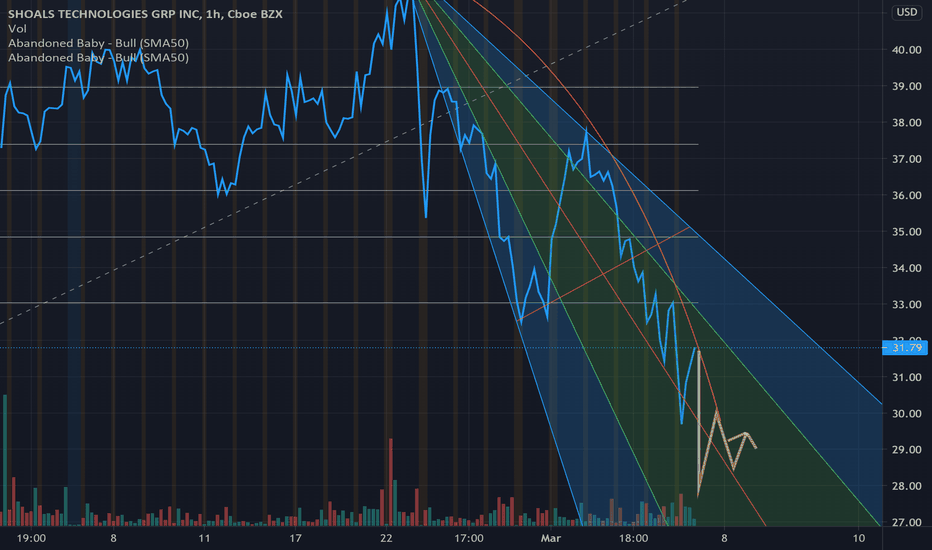Click the 38.00 price axis label

pyautogui.click(x=906, y=123)
